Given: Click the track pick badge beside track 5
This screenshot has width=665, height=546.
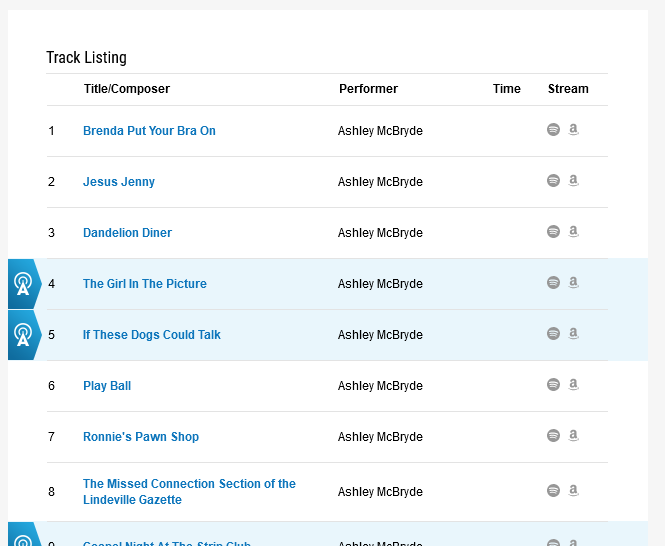Looking at the screenshot, I should tap(23, 335).
